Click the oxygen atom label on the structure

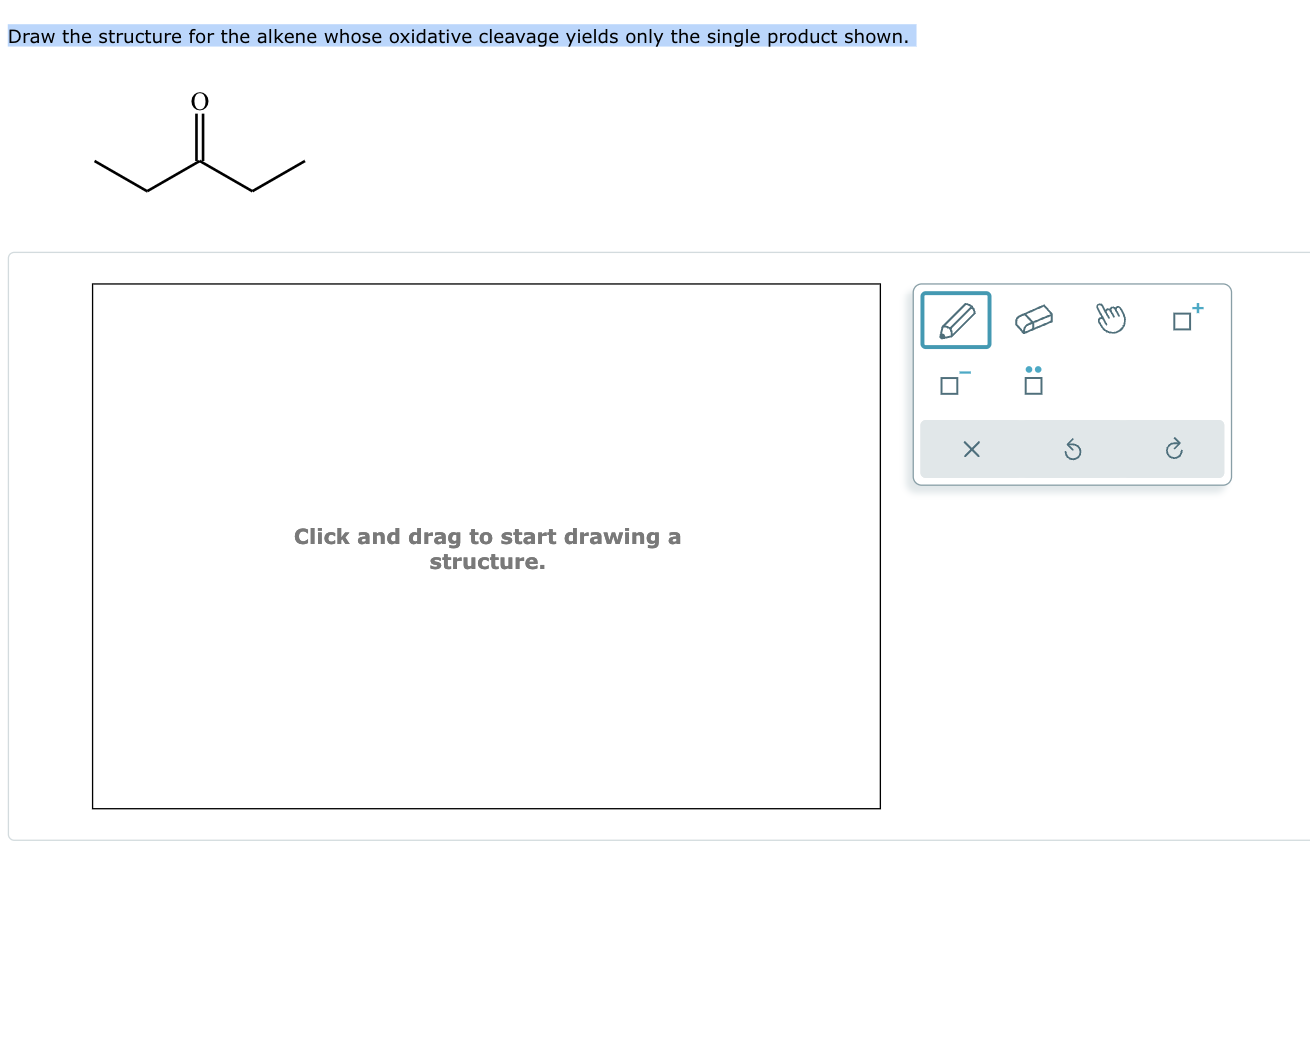coord(199,100)
